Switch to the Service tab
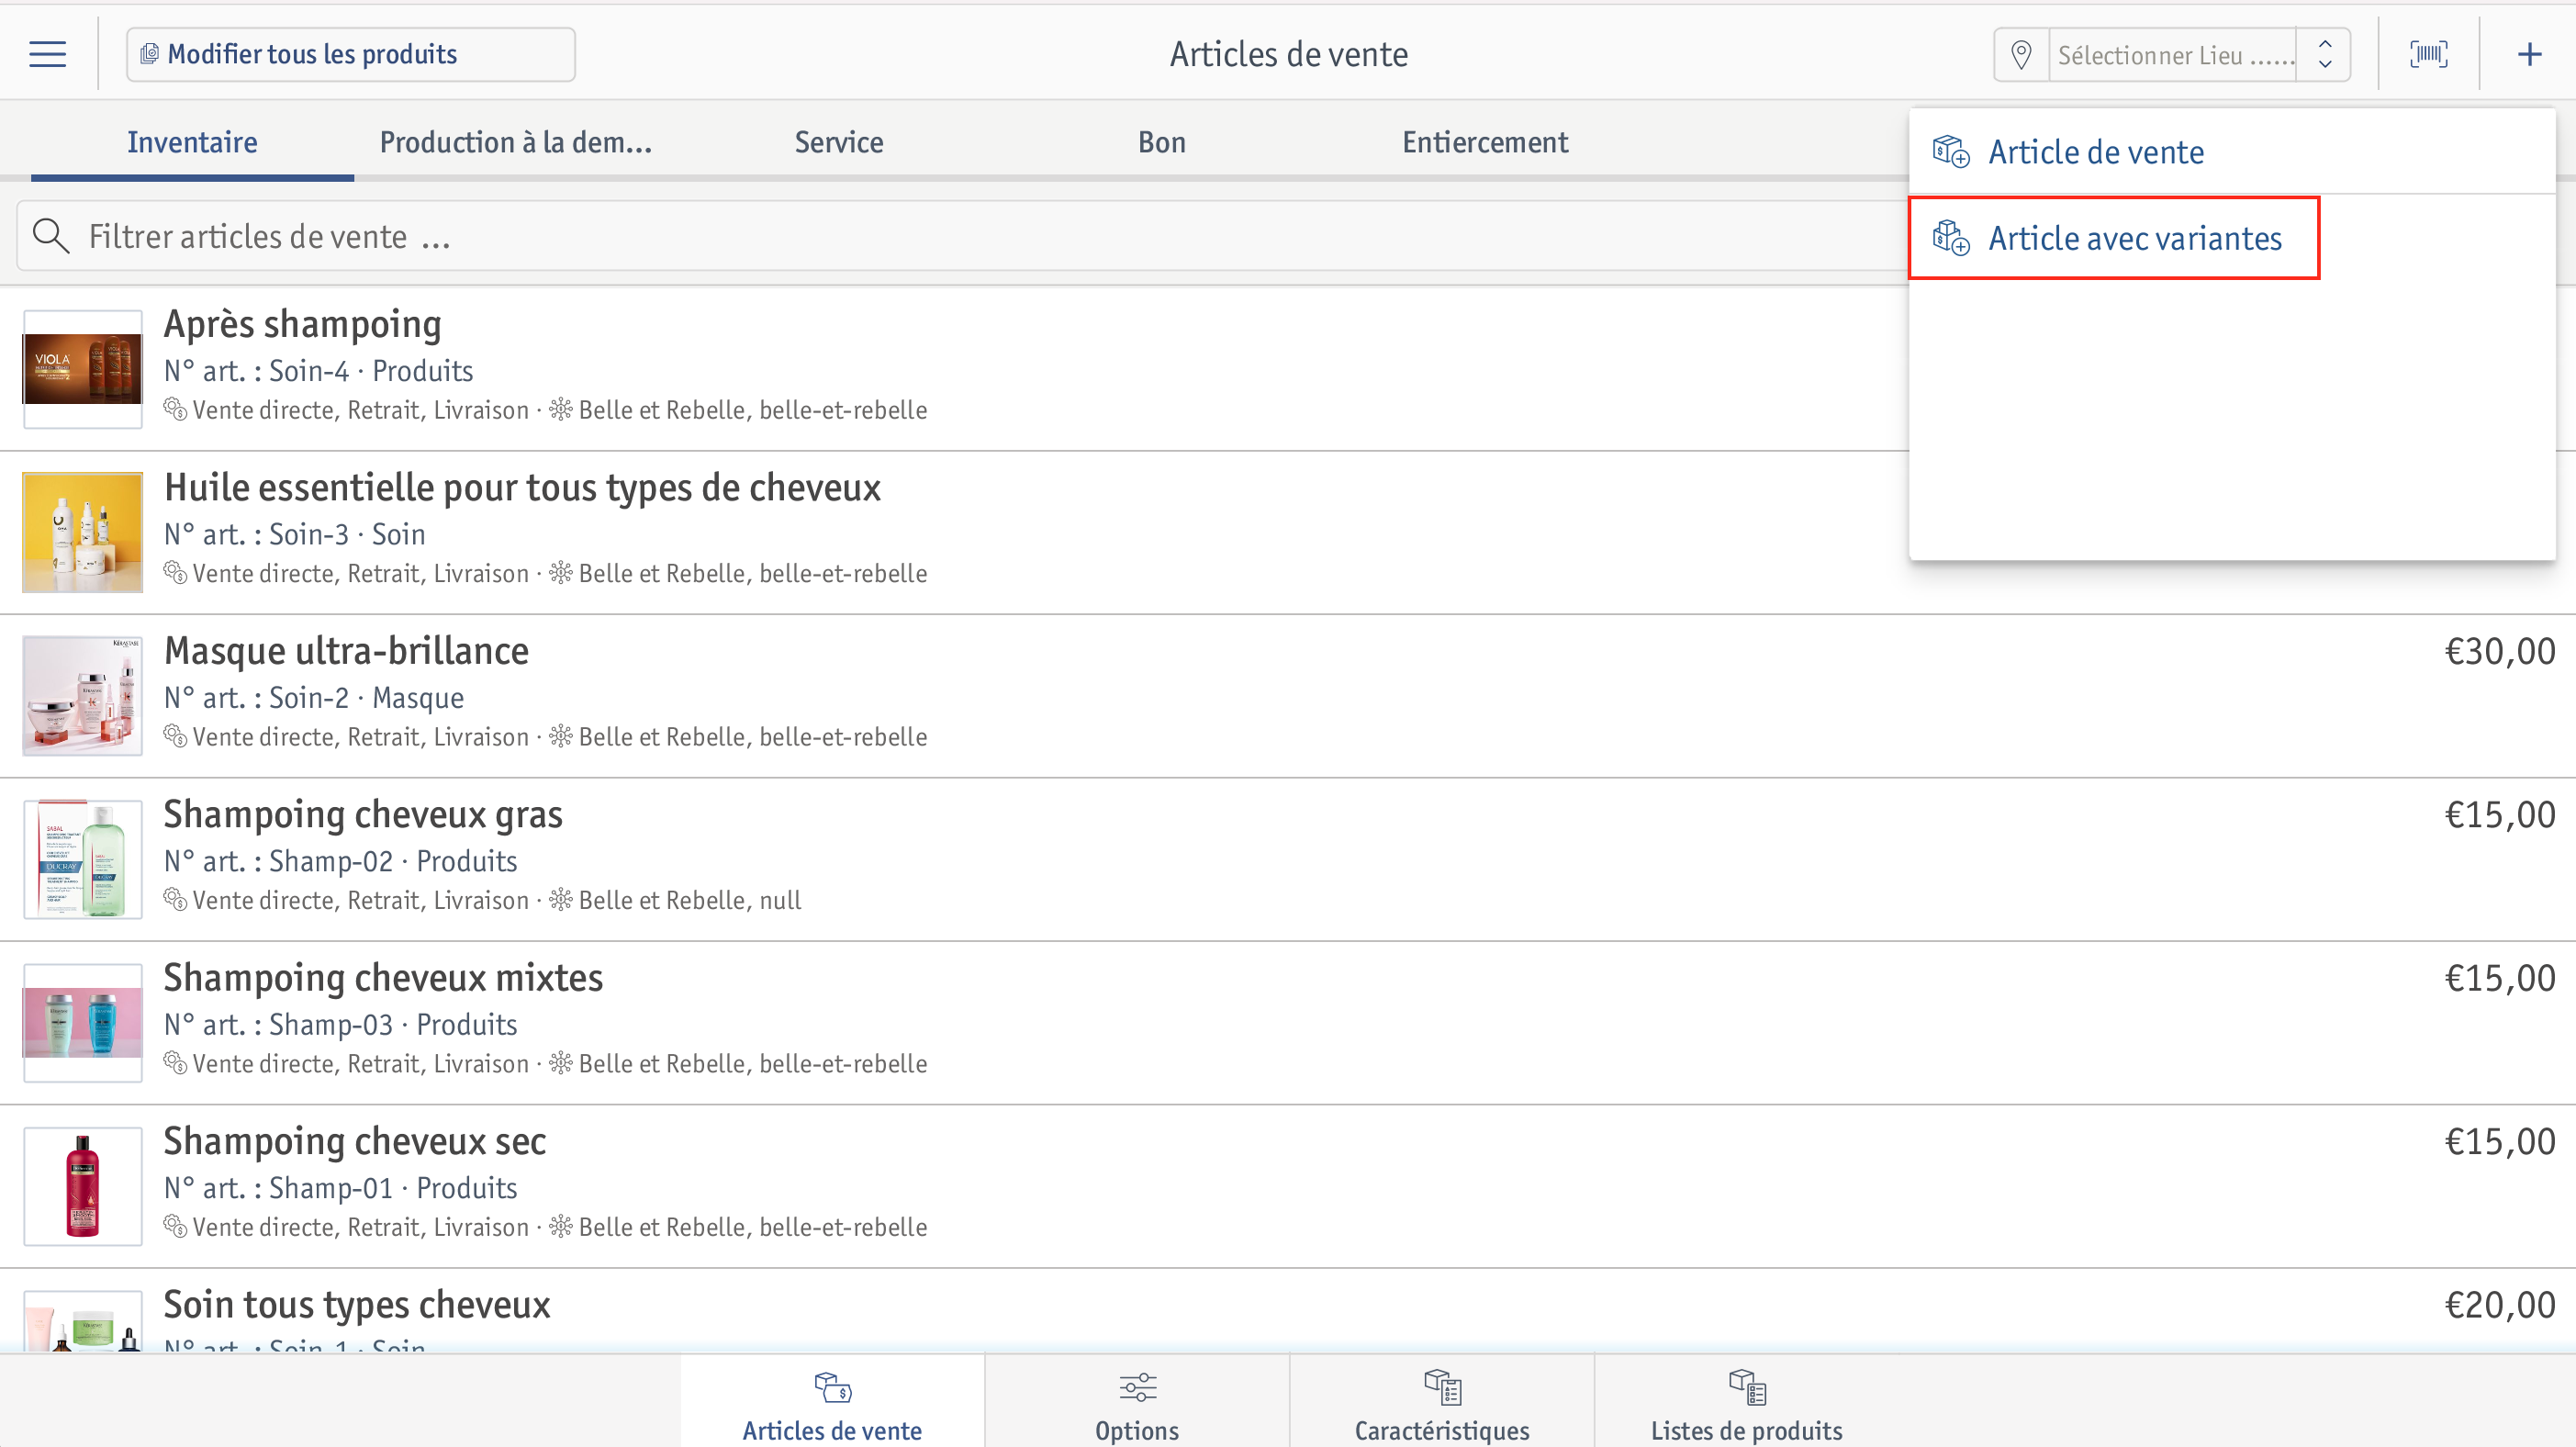Screen dimensions: 2576x1447 point(838,142)
